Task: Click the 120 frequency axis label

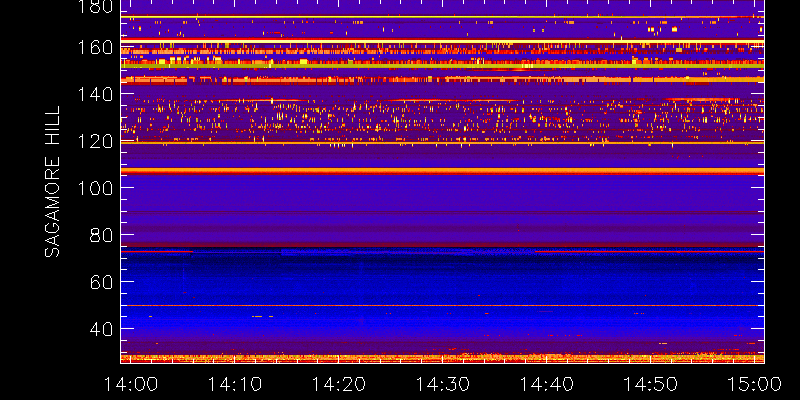Action: tap(95, 141)
